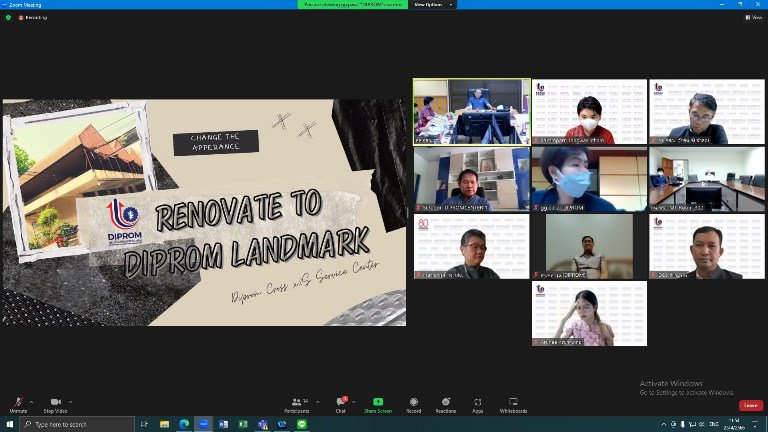Switch to Zoom taskbar icon

(x=204, y=424)
